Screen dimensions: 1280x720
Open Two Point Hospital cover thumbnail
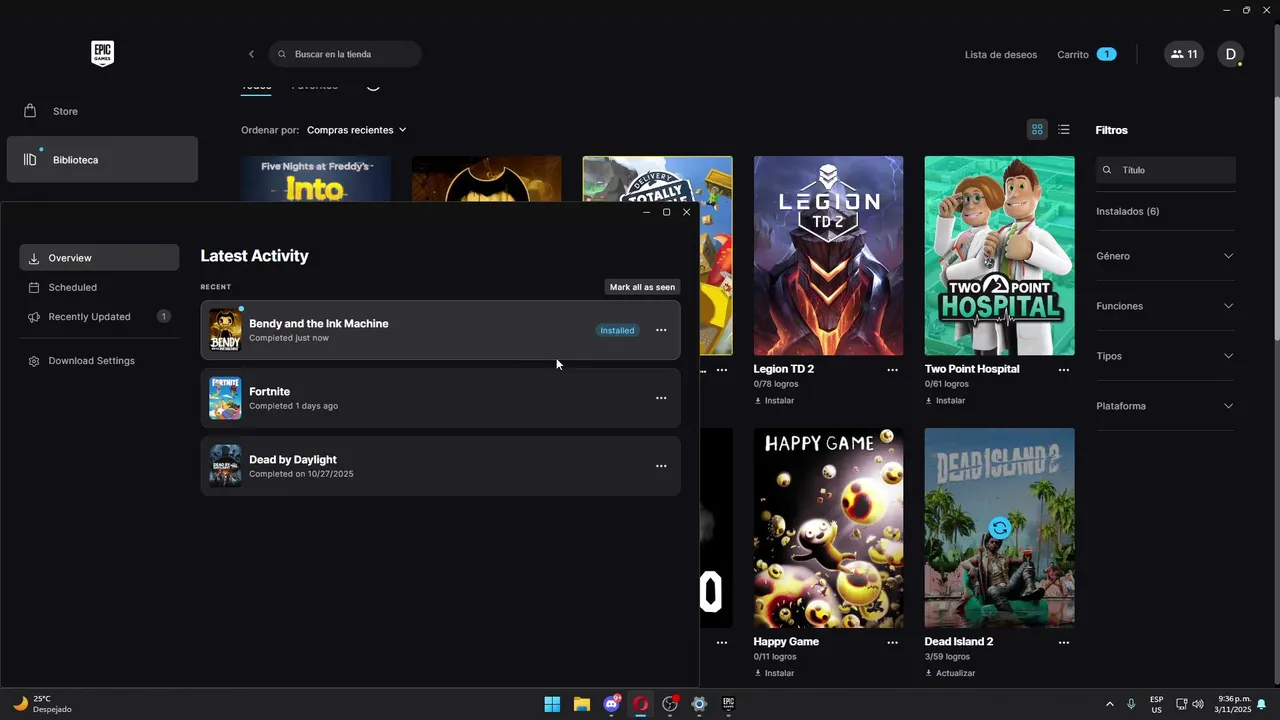pos(999,255)
